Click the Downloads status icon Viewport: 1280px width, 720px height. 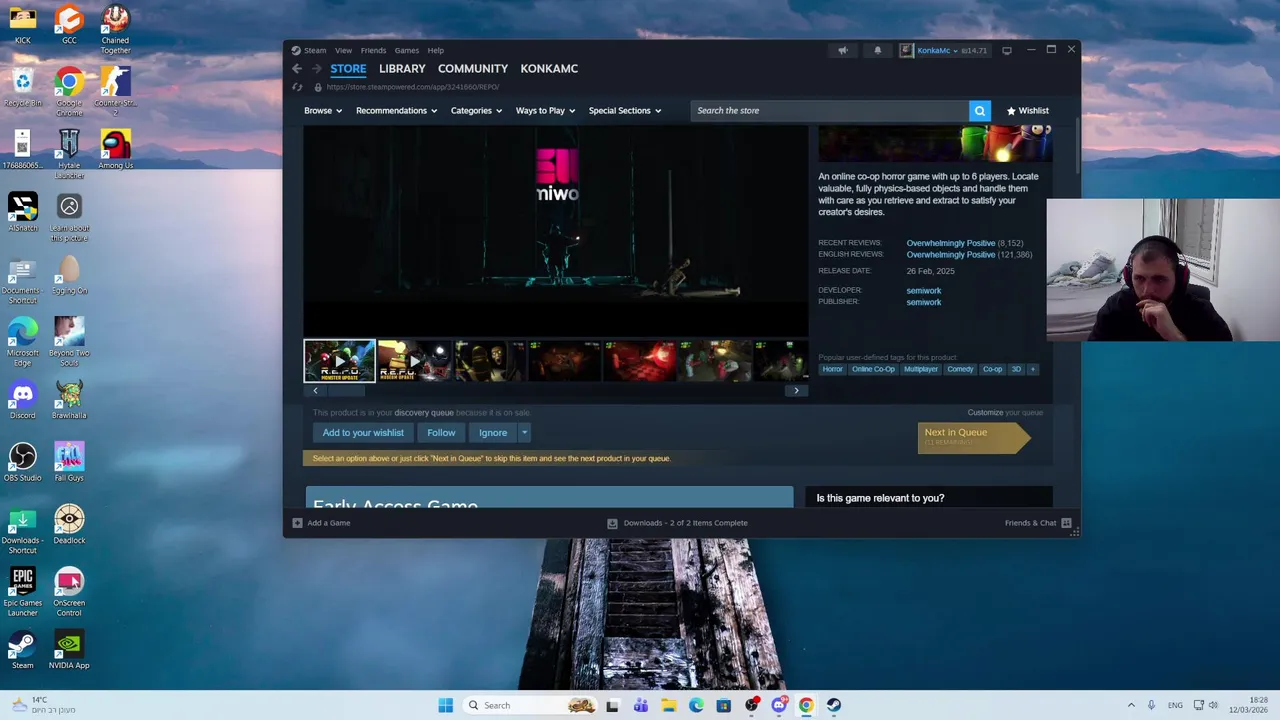[612, 523]
